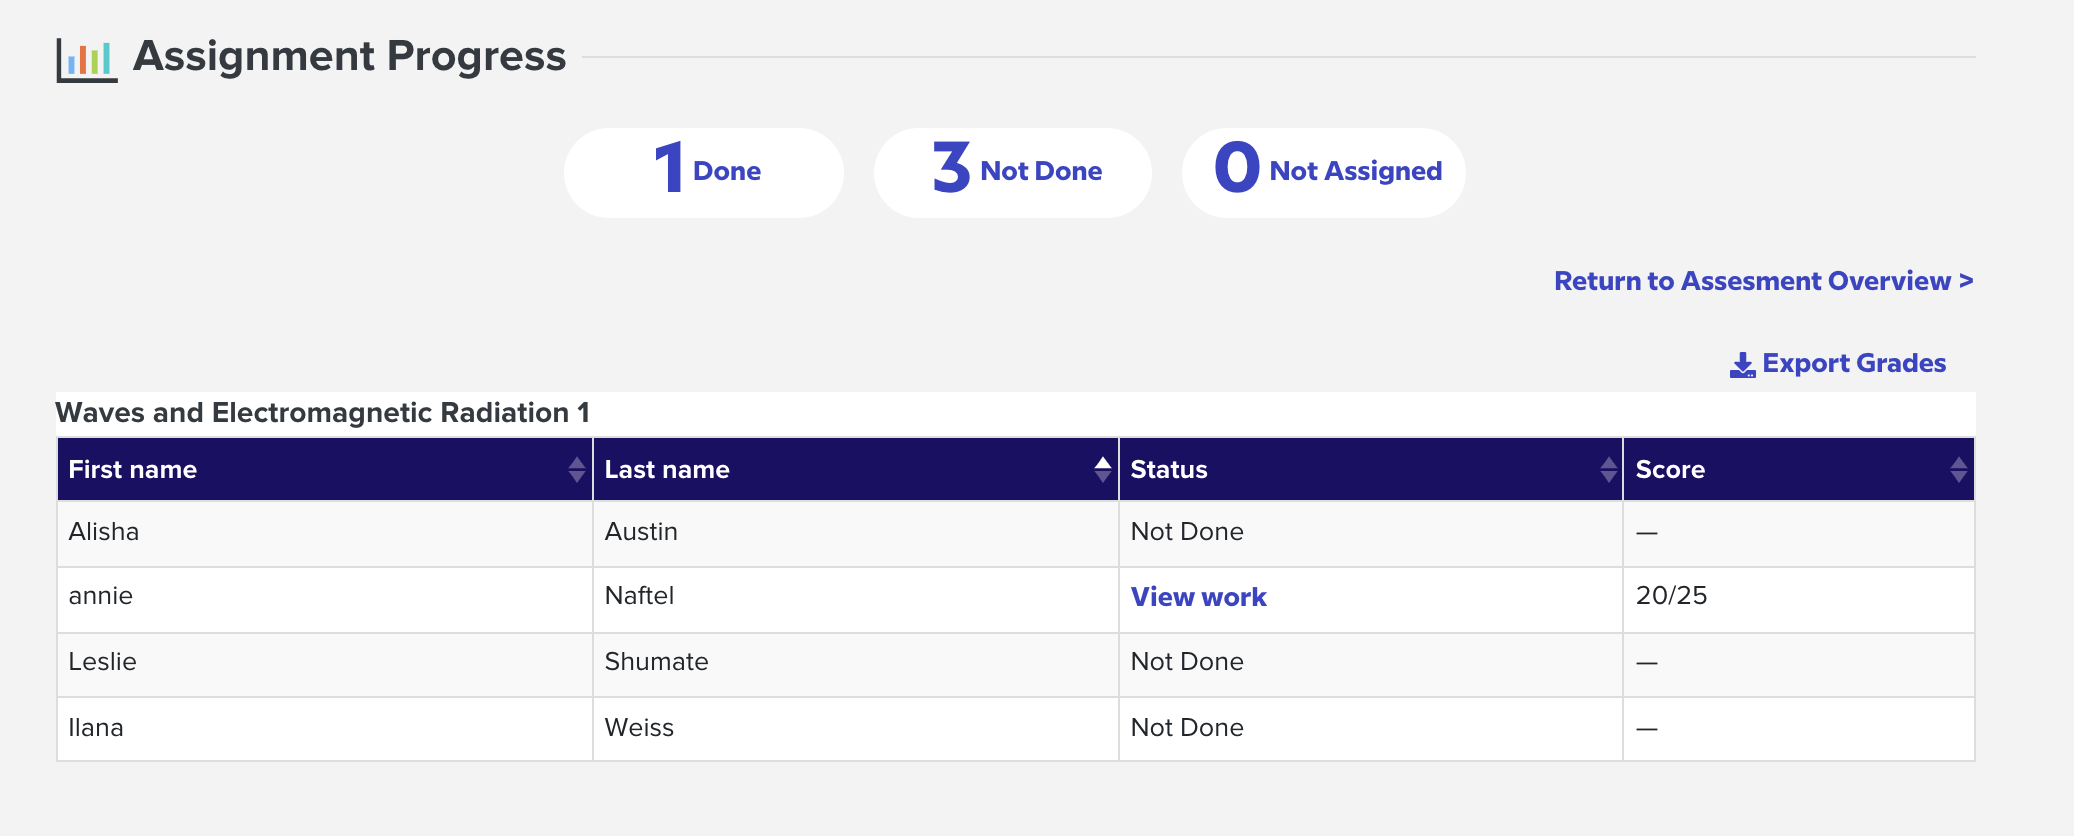Click the First name column header

(x=325, y=469)
